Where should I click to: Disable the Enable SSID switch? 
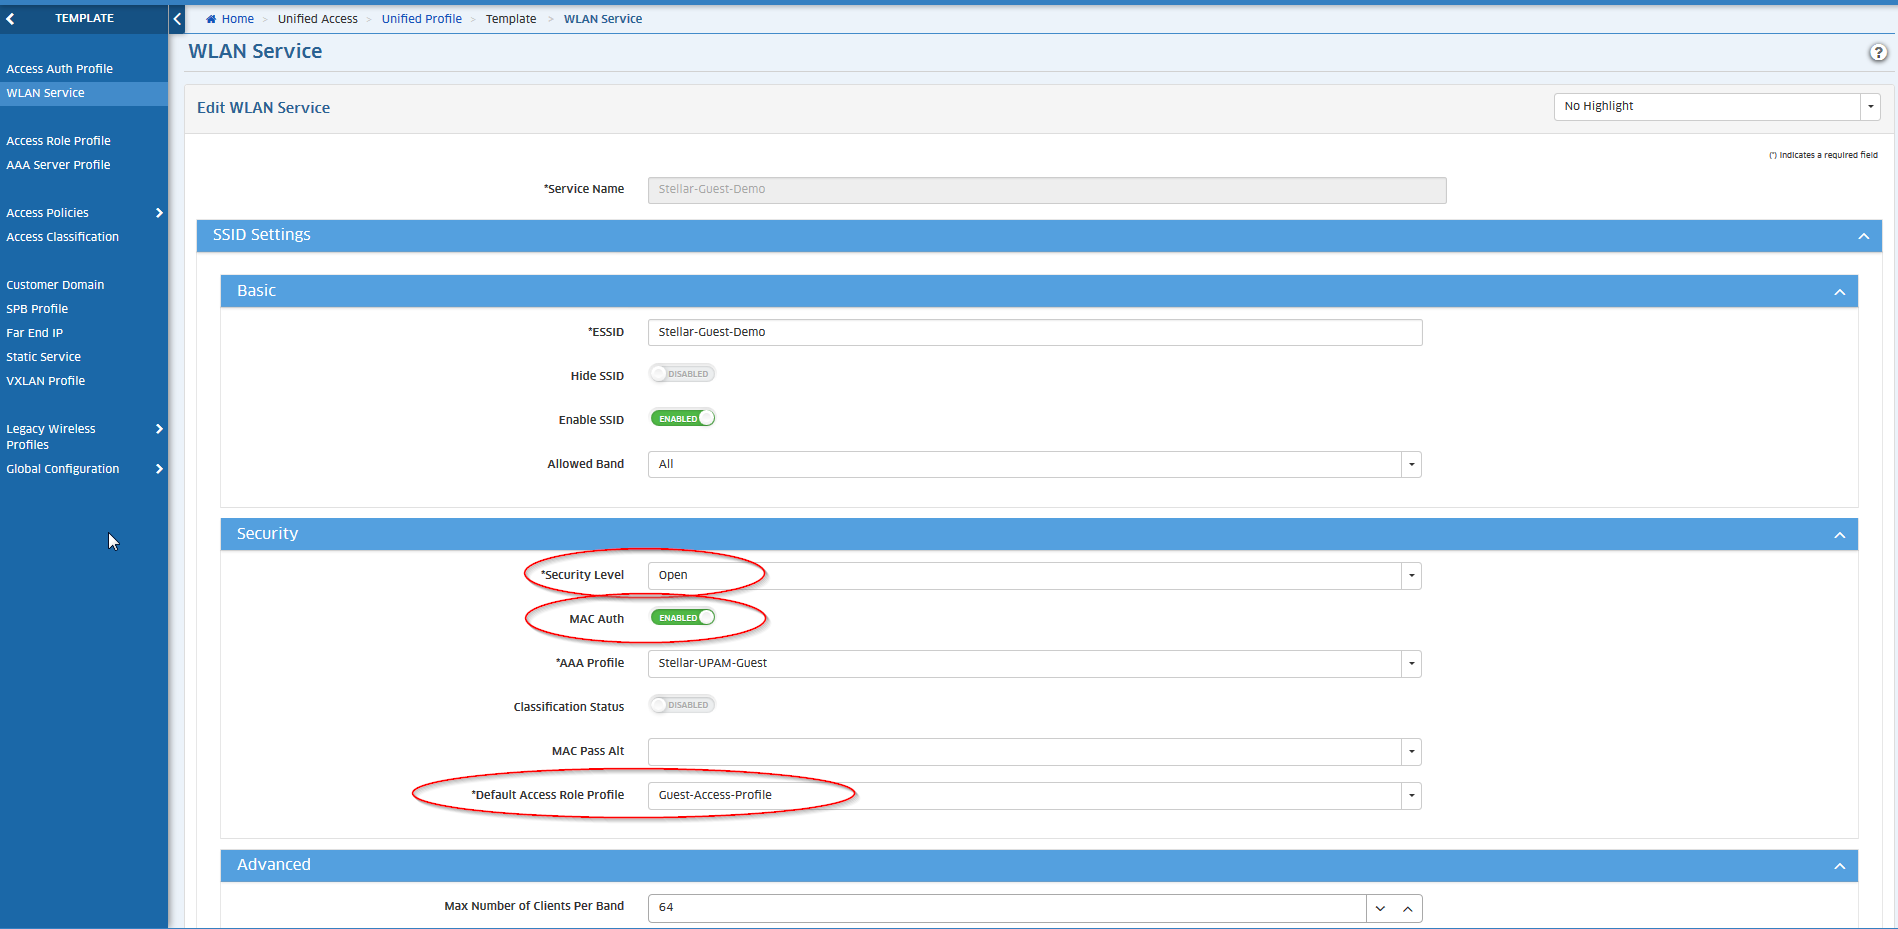(x=682, y=419)
